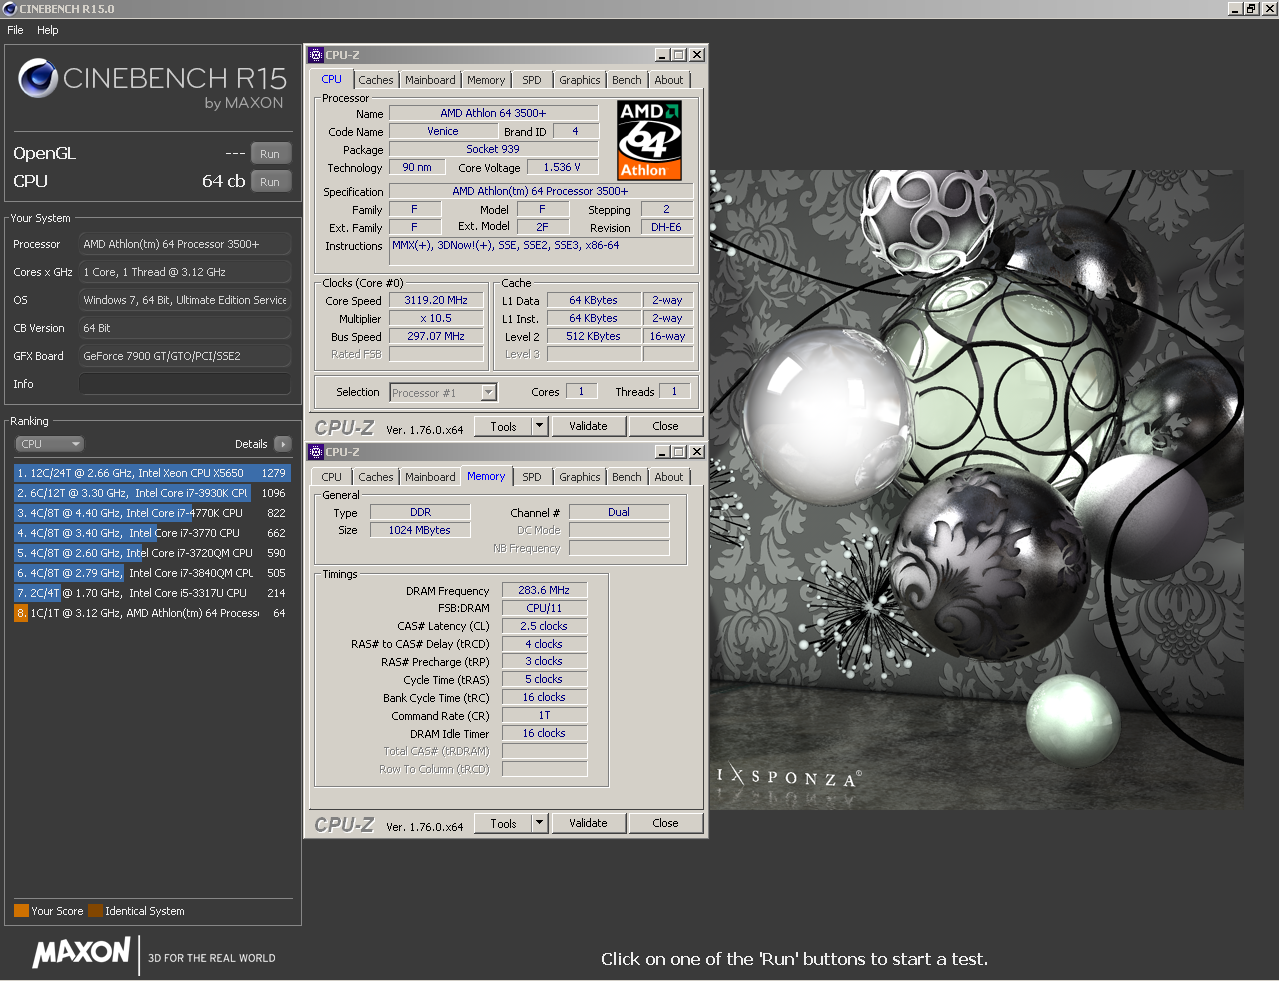Run the CPU benchmark test

(270, 182)
